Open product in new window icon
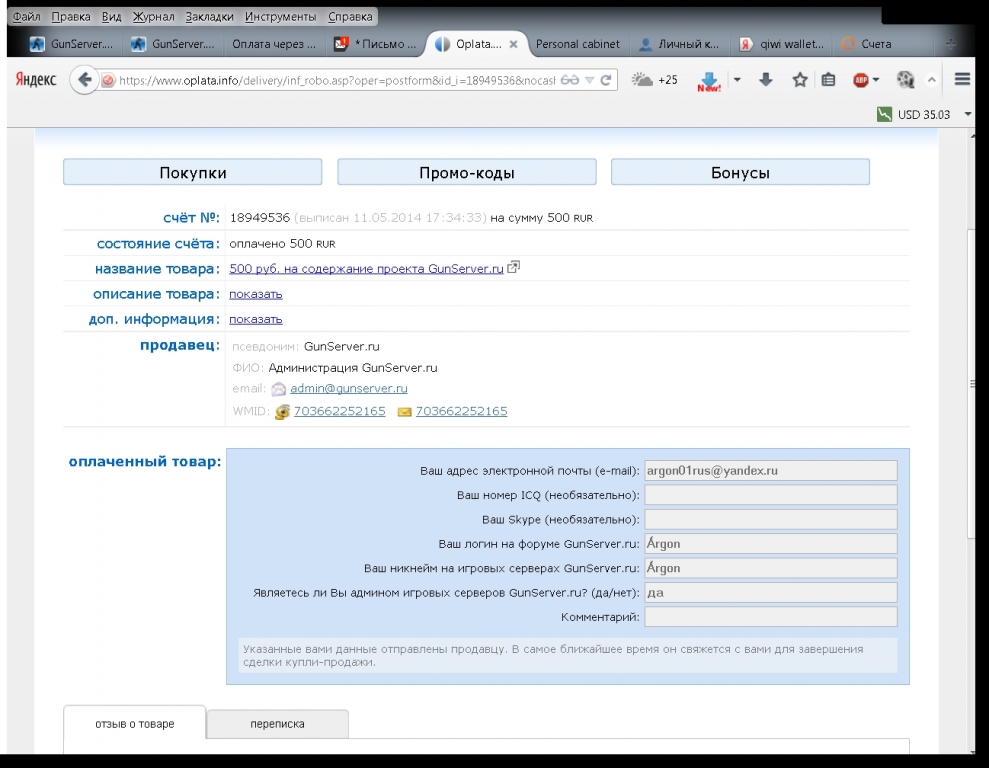989x768 pixels. pyautogui.click(x=514, y=268)
